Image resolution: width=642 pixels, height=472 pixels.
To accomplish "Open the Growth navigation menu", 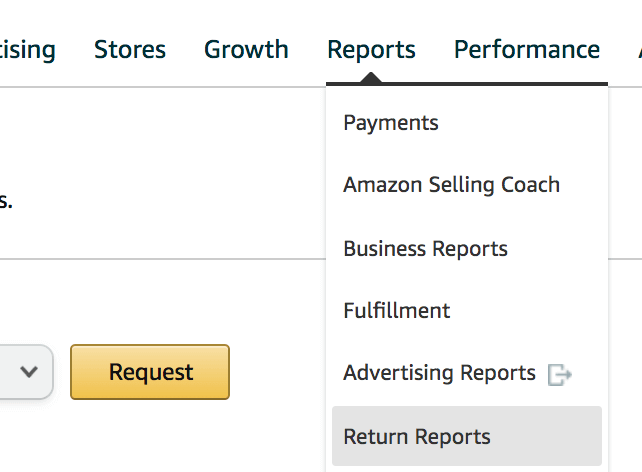I will click(x=246, y=49).
